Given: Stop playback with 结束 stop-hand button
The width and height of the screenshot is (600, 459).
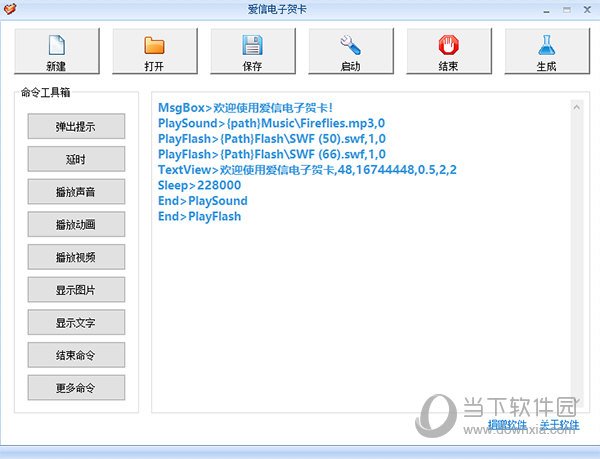Looking at the screenshot, I should [448, 53].
